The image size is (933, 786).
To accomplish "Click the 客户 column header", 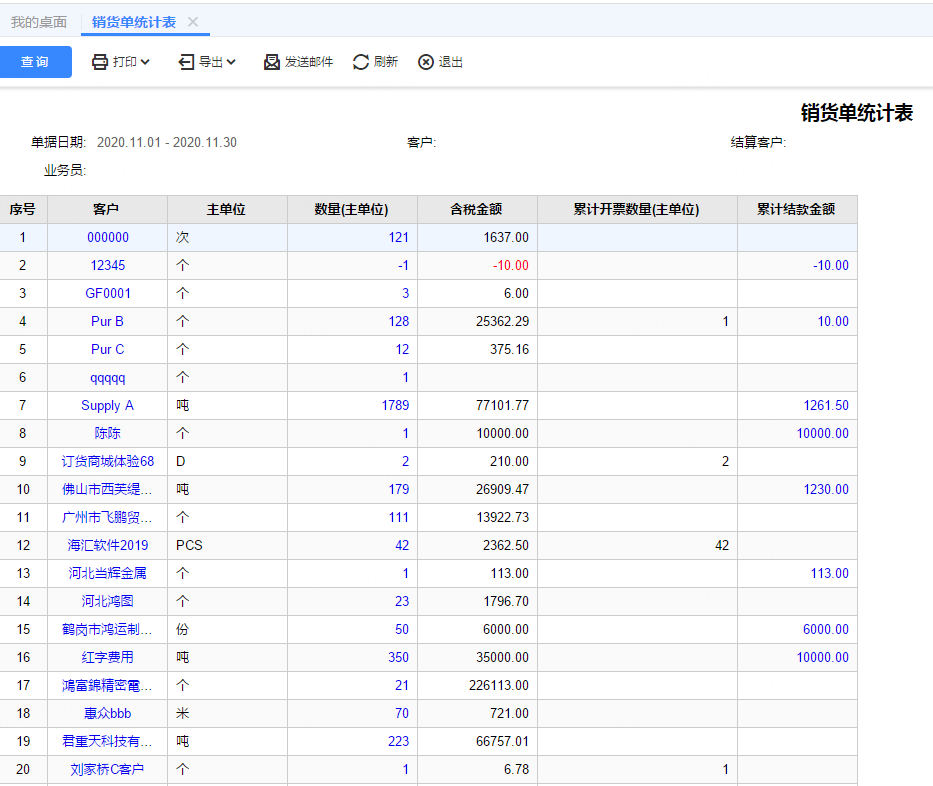I will click(x=107, y=209).
